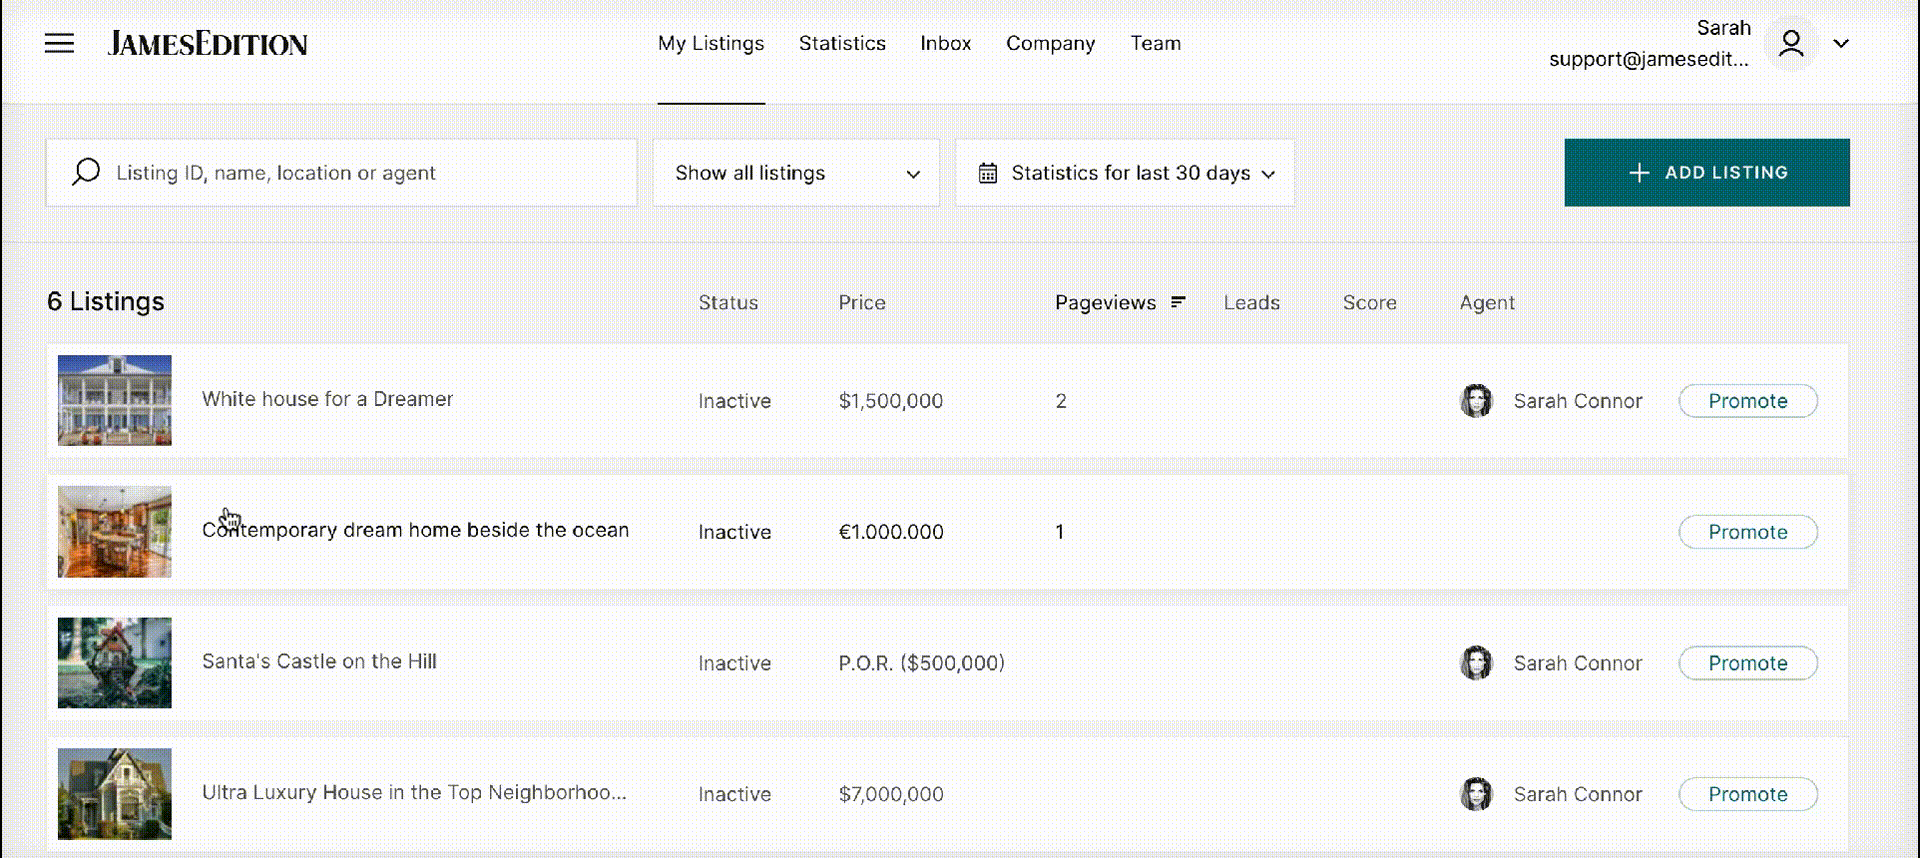1920x858 pixels.
Task: Sort by Agent column header
Action: [1487, 302]
